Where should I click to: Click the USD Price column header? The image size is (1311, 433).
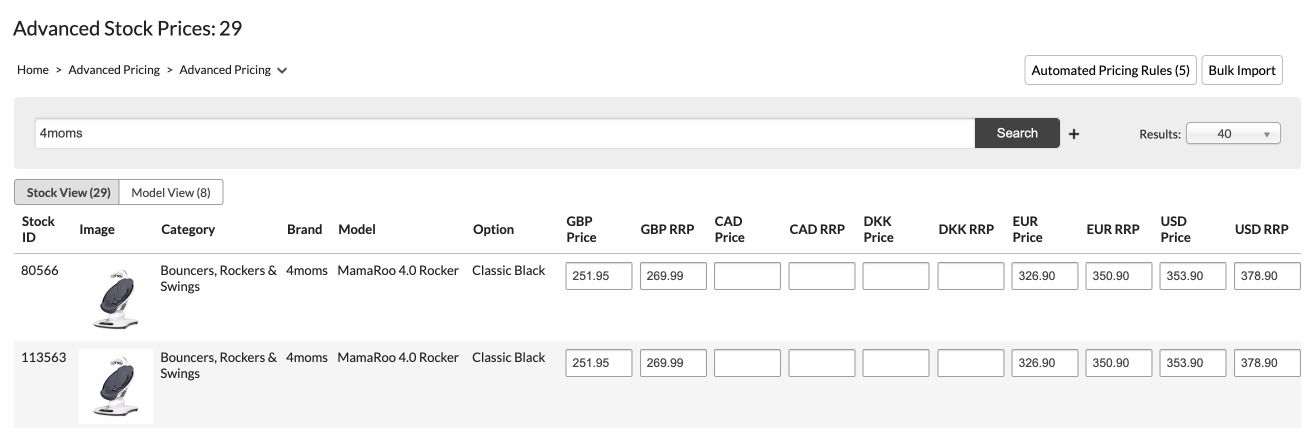[1176, 229]
